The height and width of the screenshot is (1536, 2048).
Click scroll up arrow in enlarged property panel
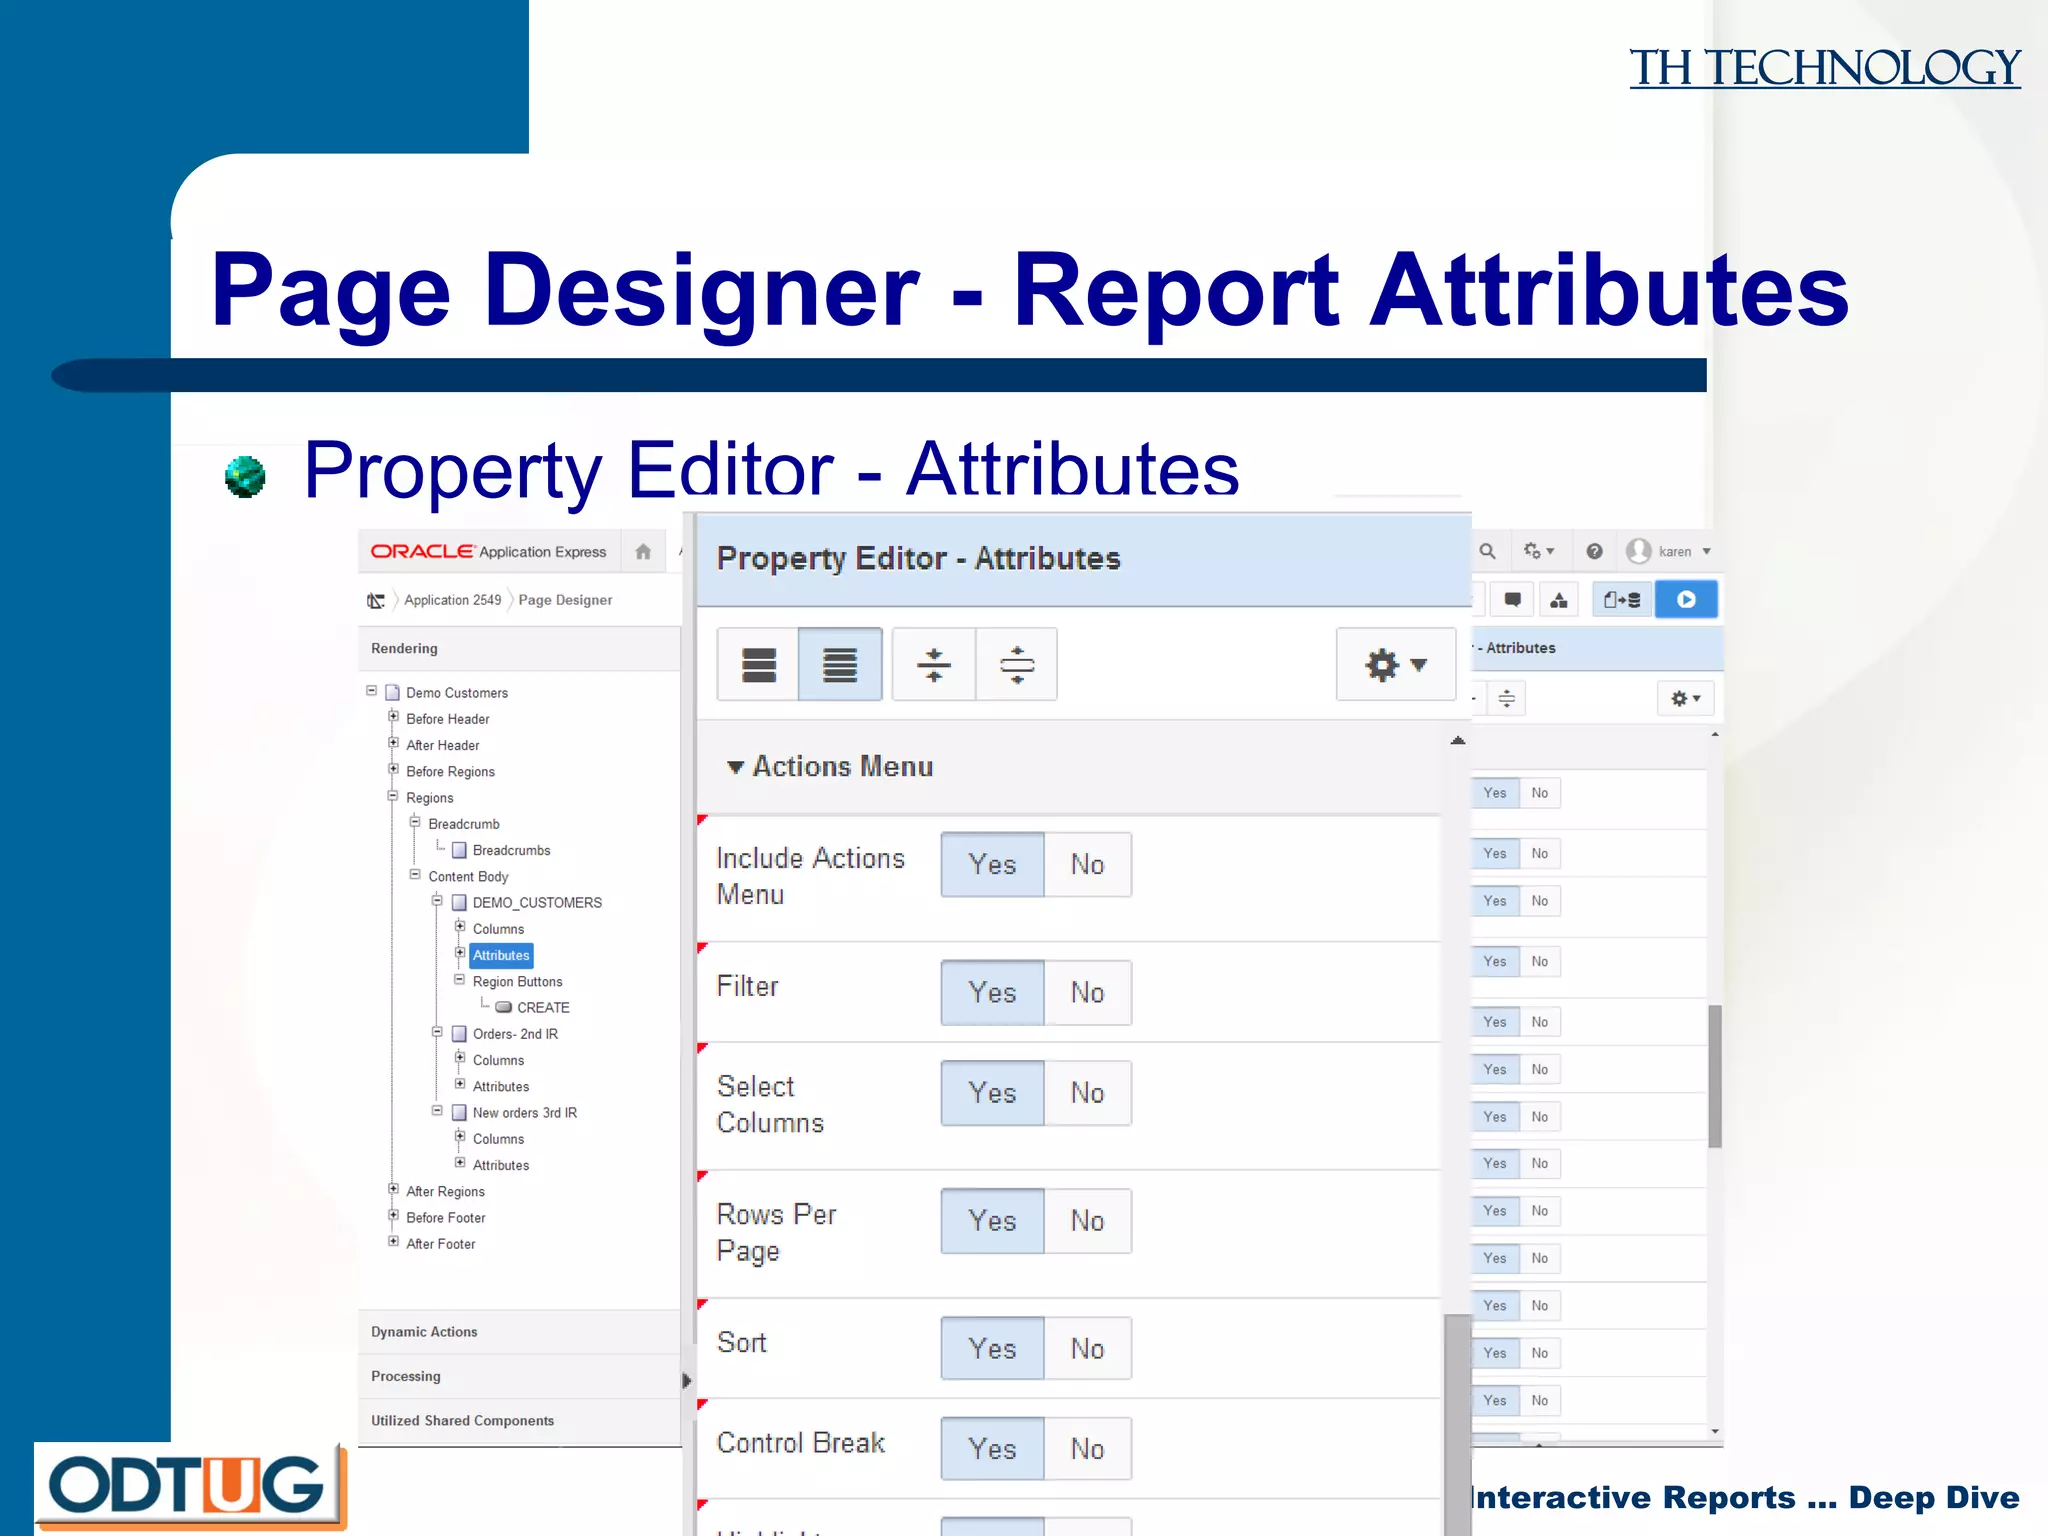1458,741
